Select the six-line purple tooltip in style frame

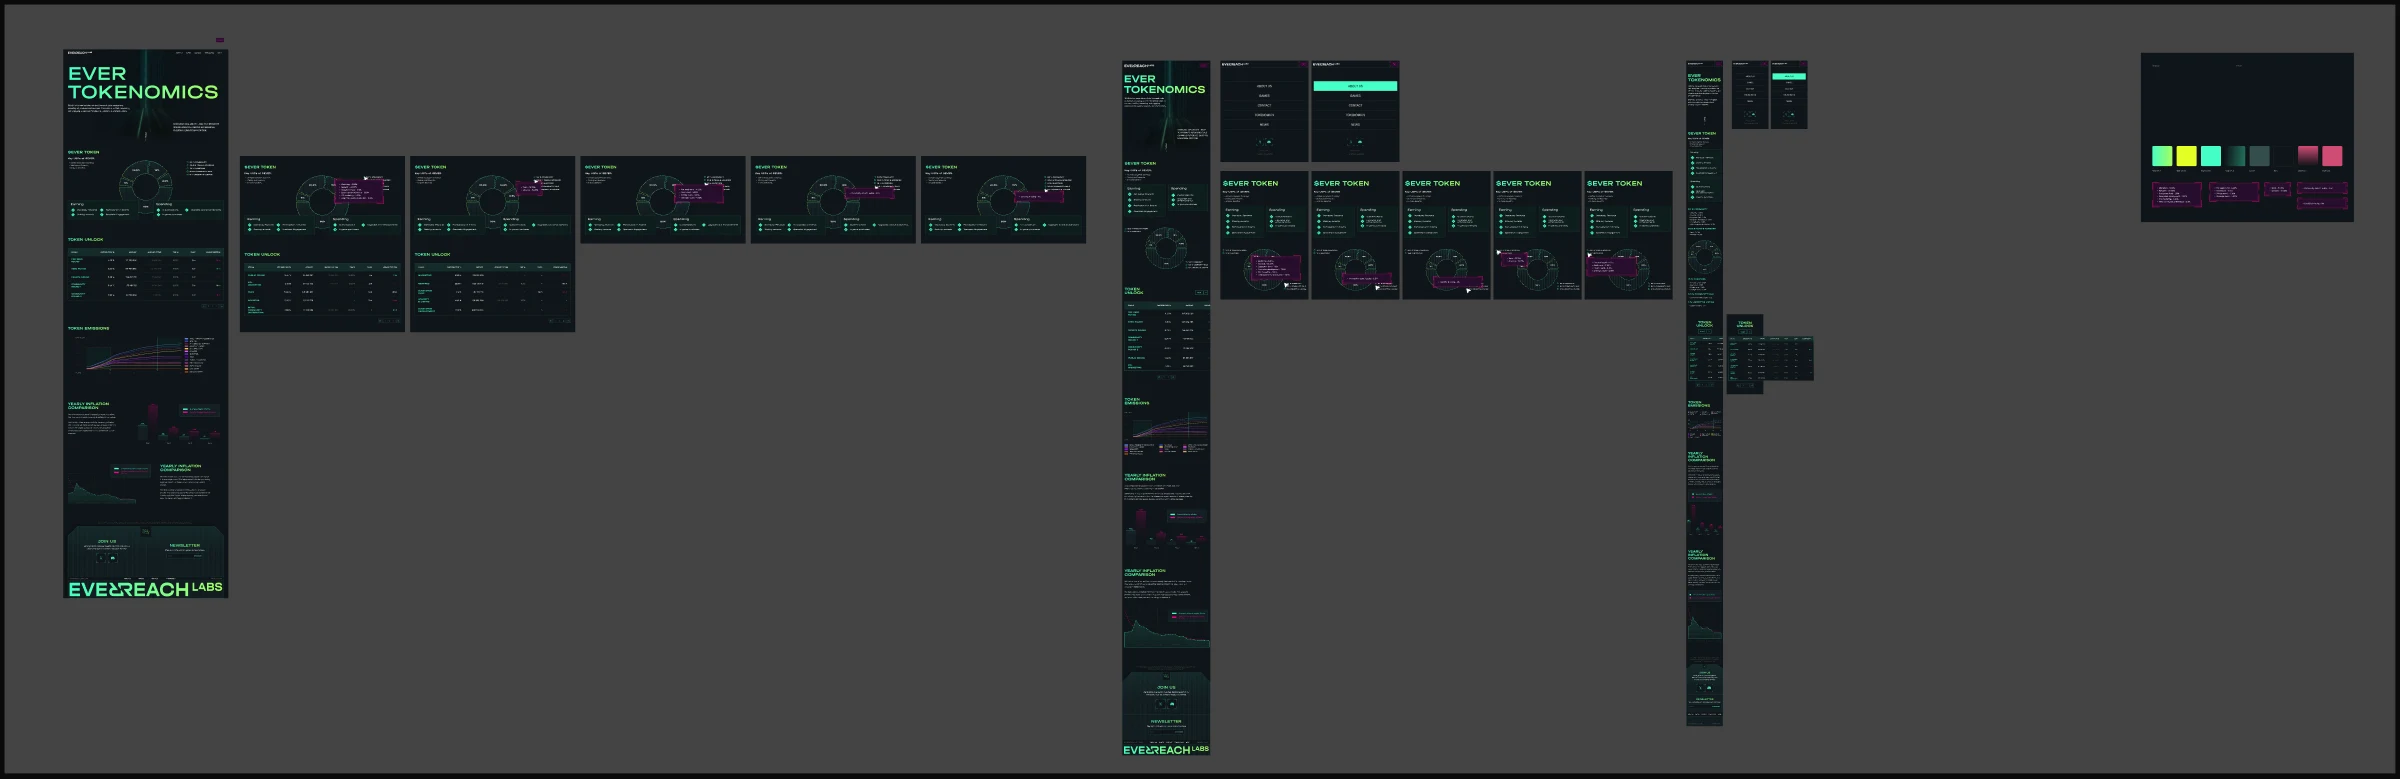(2176, 195)
